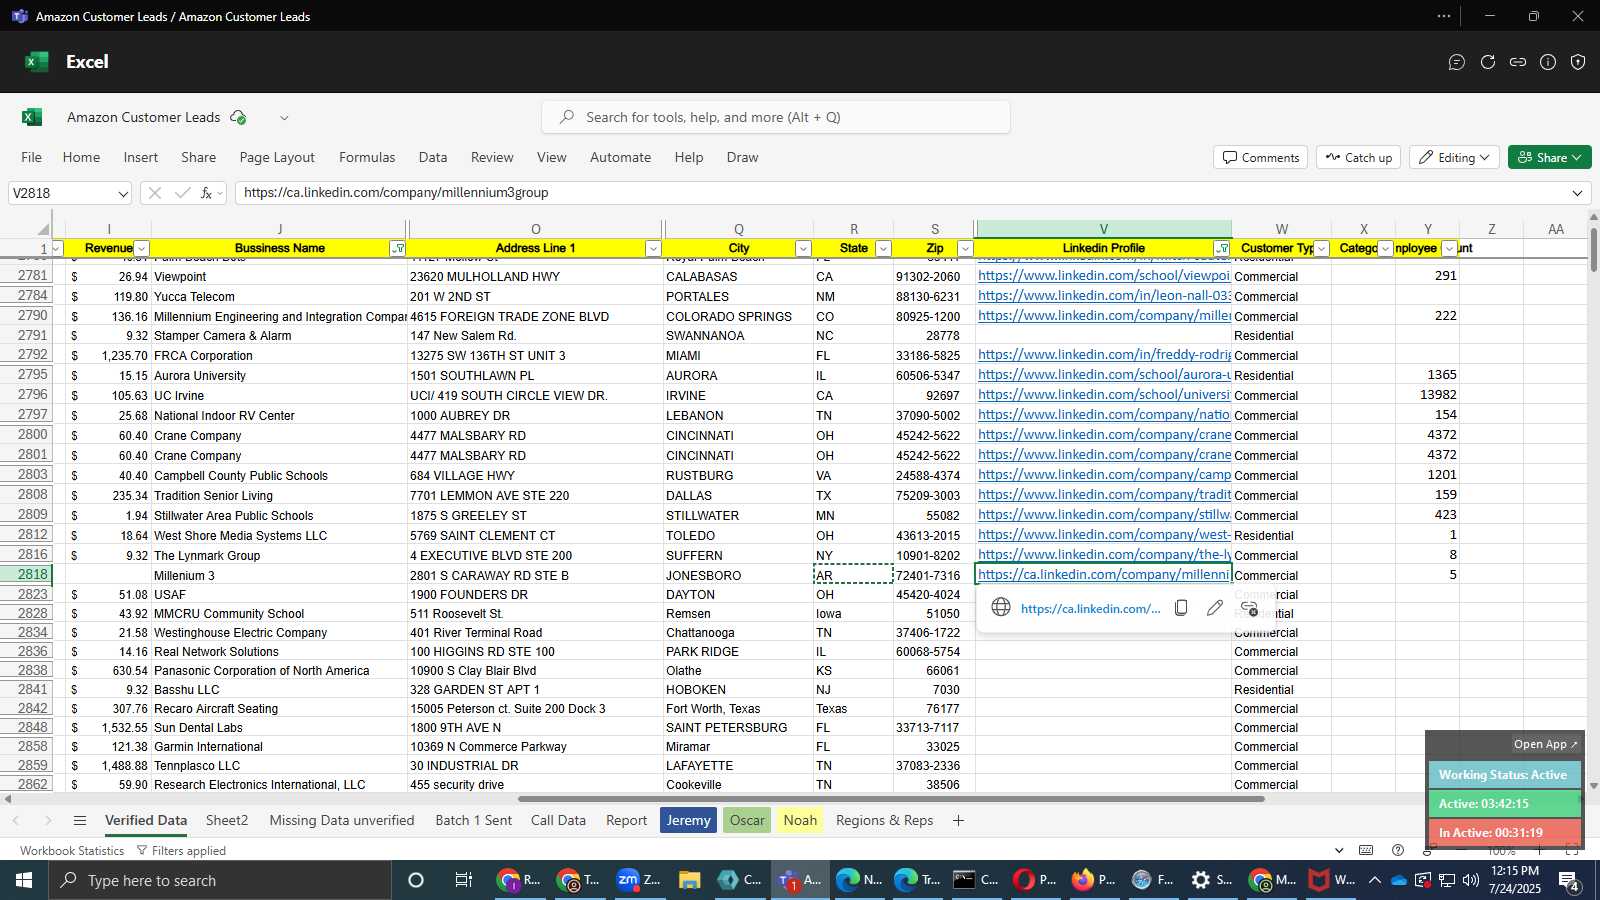The height and width of the screenshot is (900, 1600).
Task: Open the Linkedin Profile filter dropdown
Action: tap(1222, 248)
